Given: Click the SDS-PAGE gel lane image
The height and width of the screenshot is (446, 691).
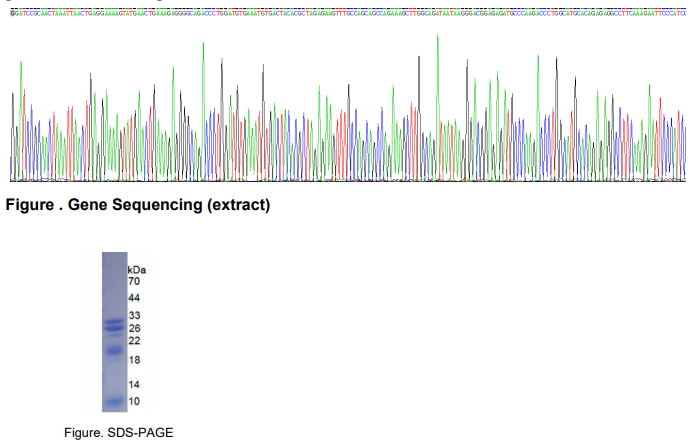Looking at the screenshot, I should click(x=113, y=330).
